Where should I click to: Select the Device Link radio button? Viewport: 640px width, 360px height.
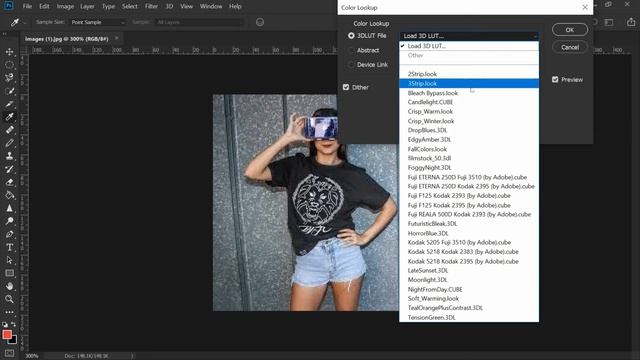[351, 64]
